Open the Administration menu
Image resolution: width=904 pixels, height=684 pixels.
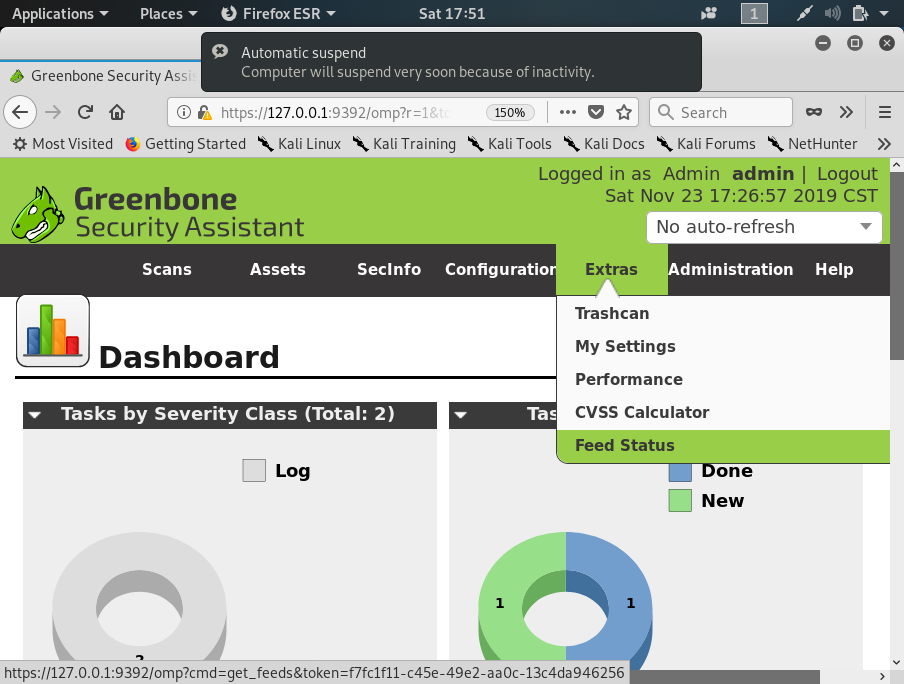click(730, 269)
